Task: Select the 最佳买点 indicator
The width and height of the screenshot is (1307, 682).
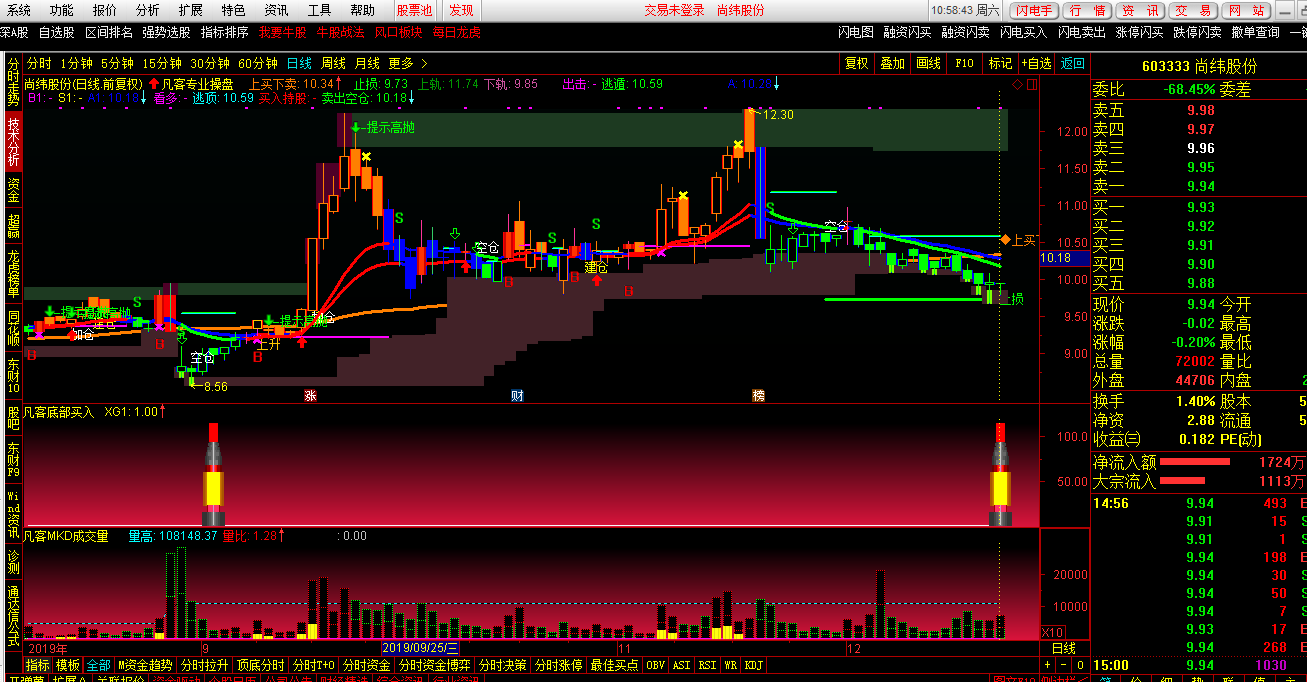Action: (615, 665)
